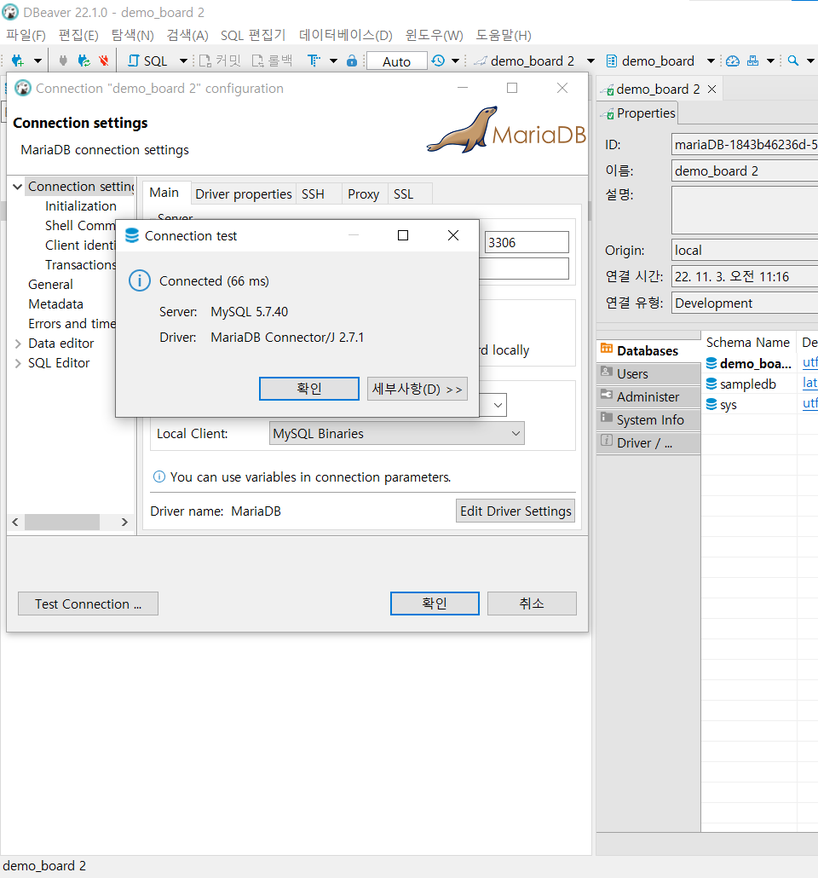
Task: Click the transaction mode icon in the toolbar
Action: (x=314, y=60)
